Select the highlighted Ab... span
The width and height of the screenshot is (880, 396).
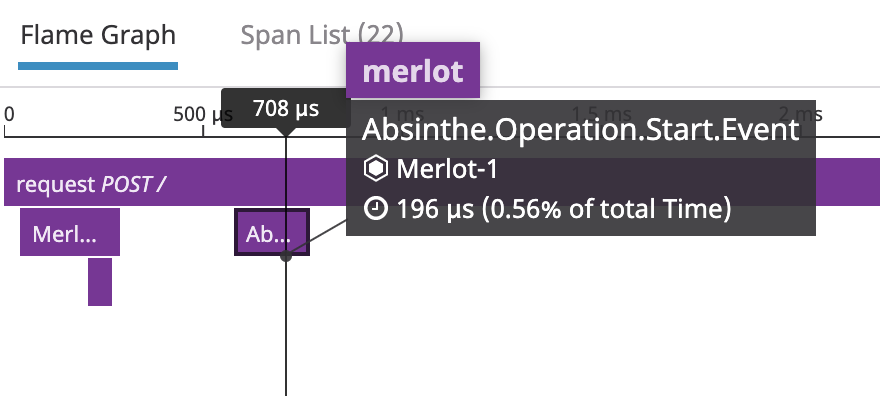pyautogui.click(x=272, y=232)
